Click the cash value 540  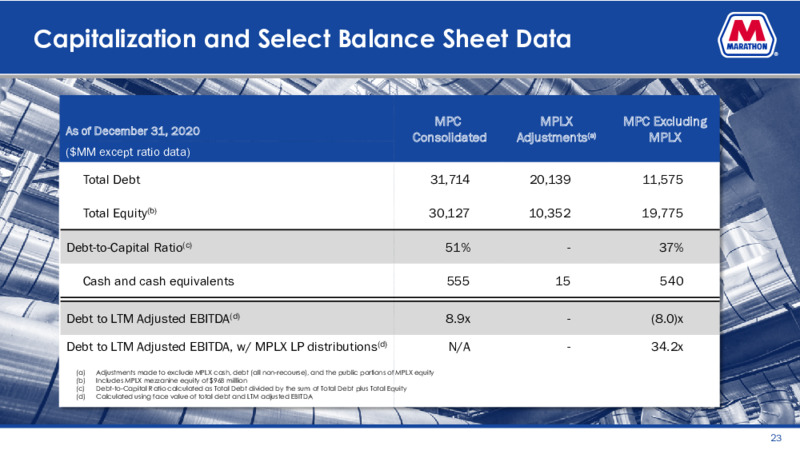[x=671, y=281]
